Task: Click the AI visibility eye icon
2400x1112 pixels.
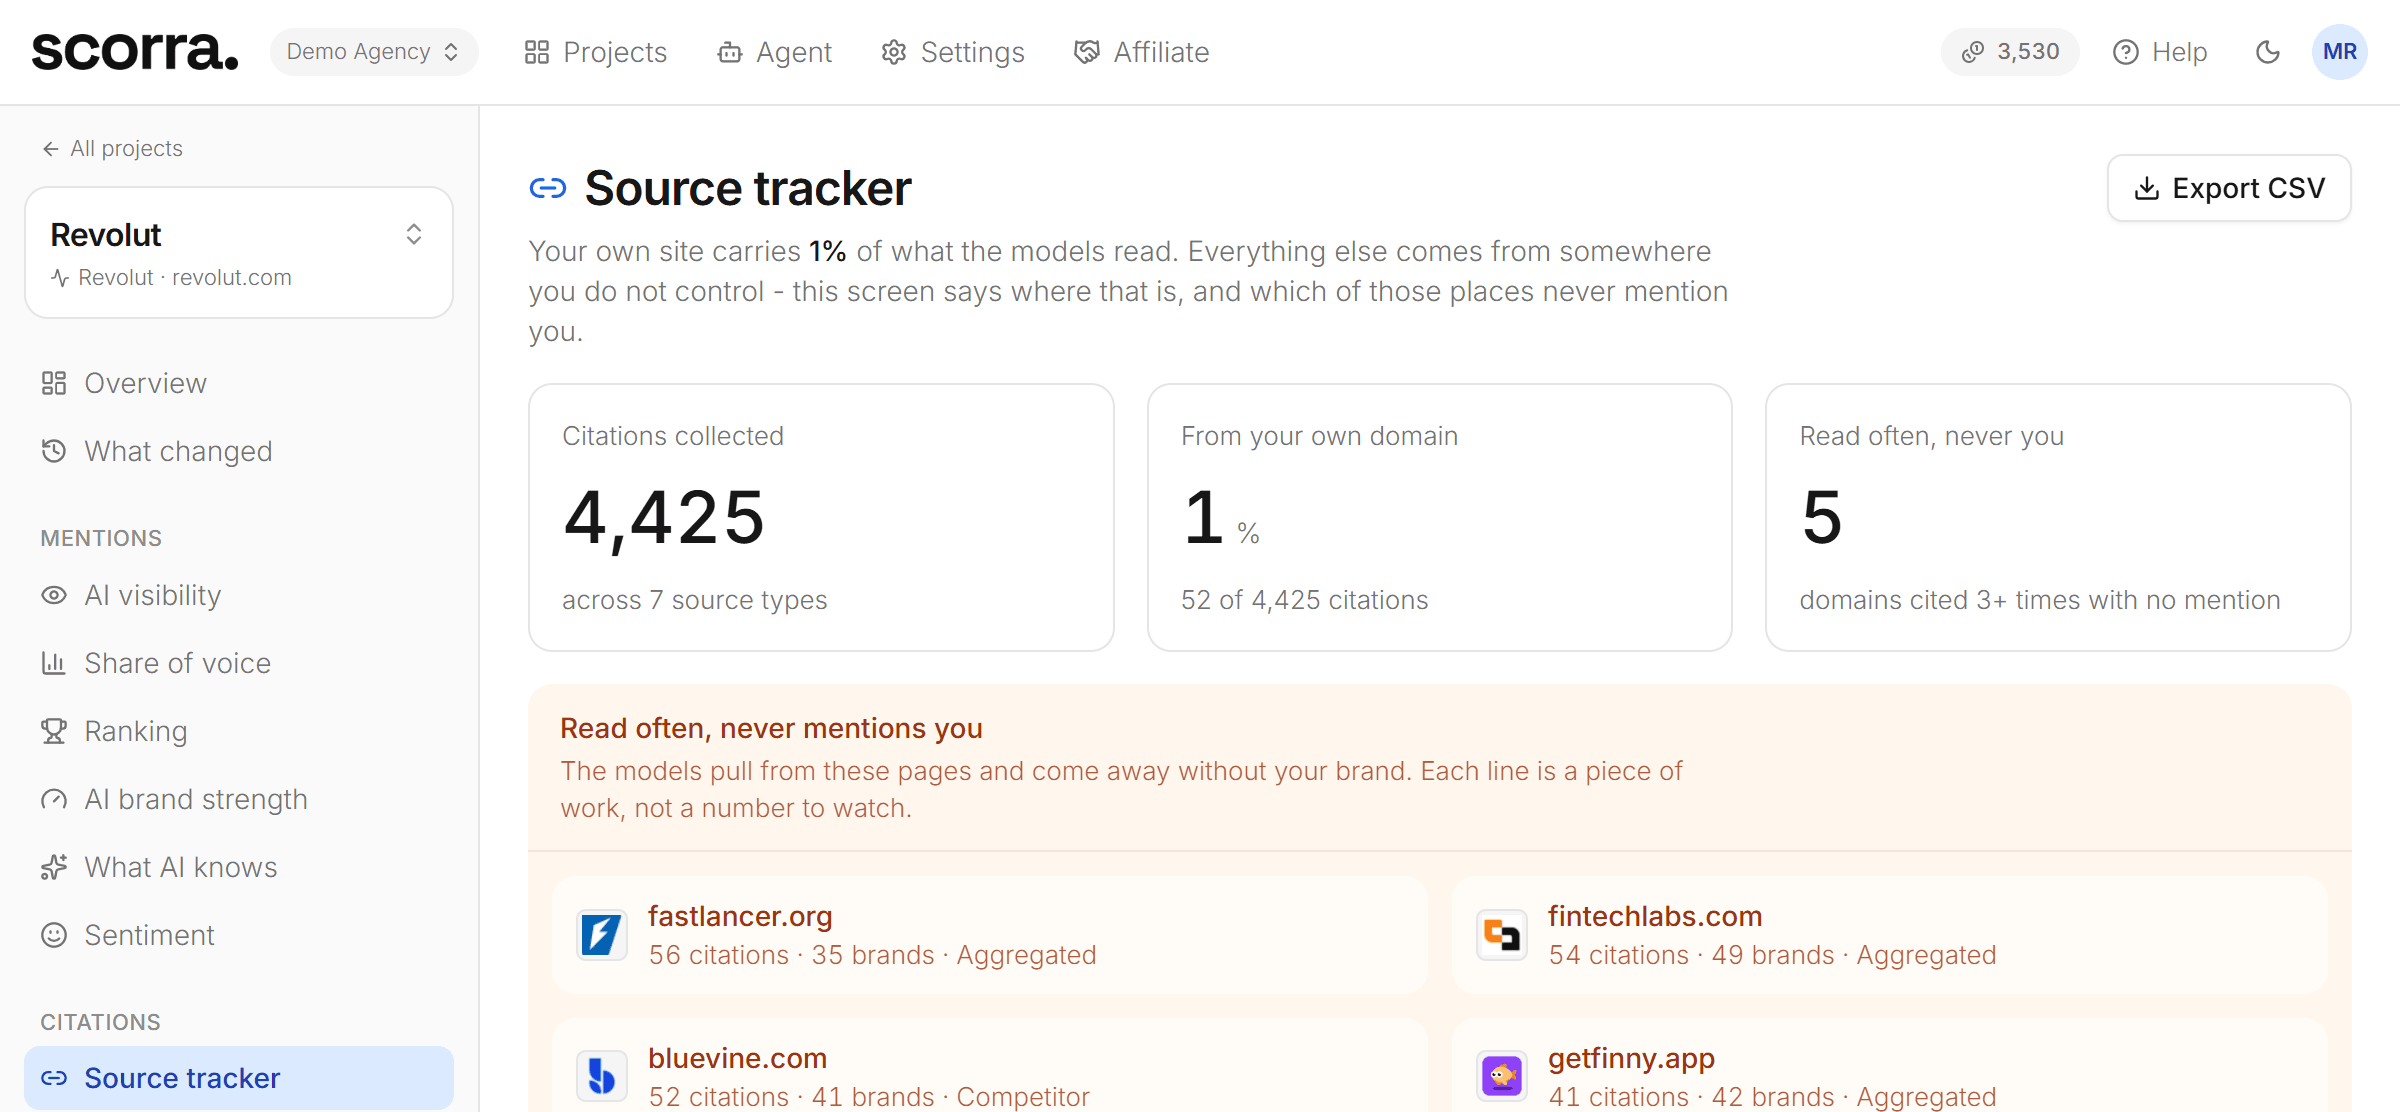Action: 54,595
